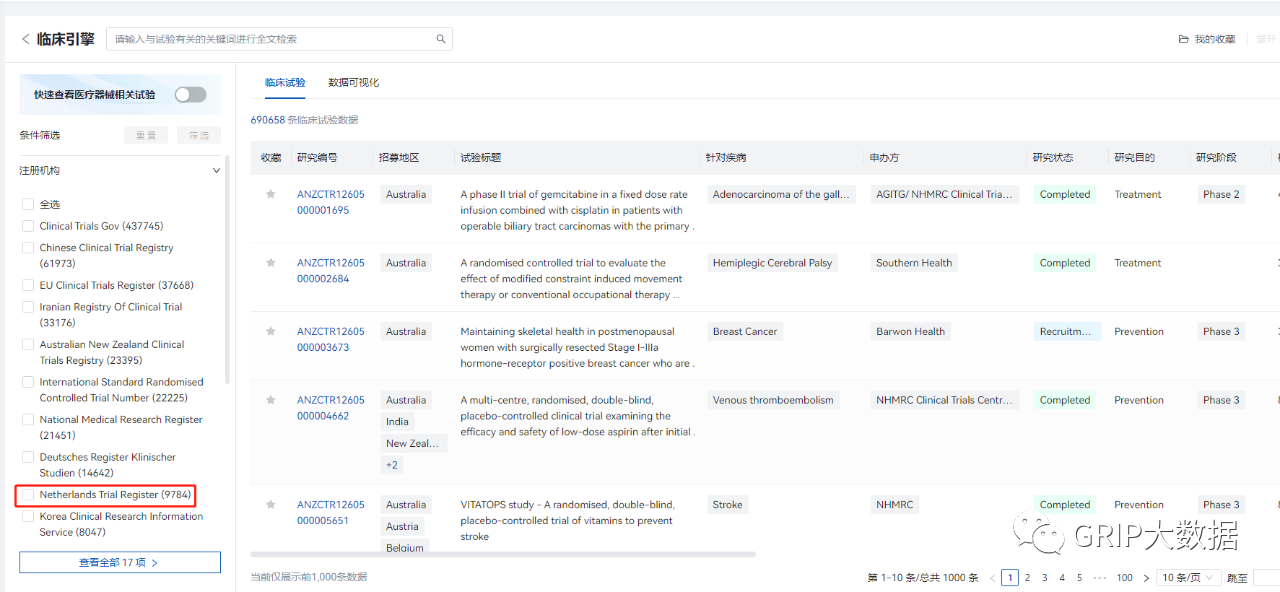Check International Standard Randomised Controlled Trial Number
The width and height of the screenshot is (1280, 592).
(28, 382)
